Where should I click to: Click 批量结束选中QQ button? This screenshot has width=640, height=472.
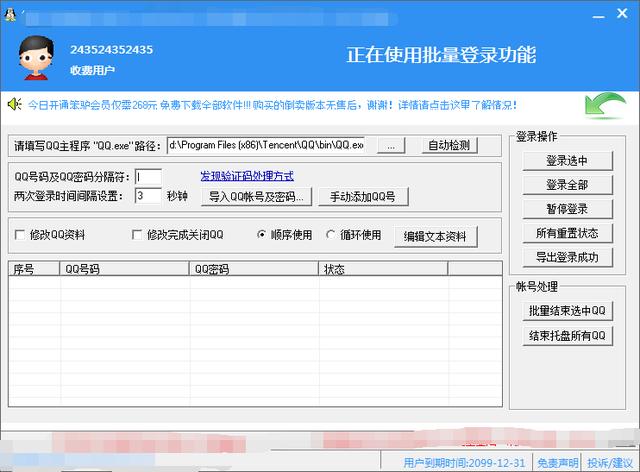(x=567, y=311)
